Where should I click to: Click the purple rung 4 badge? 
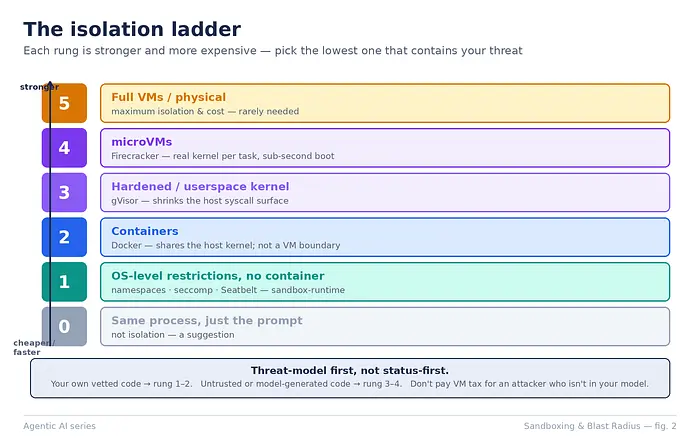click(x=64, y=148)
